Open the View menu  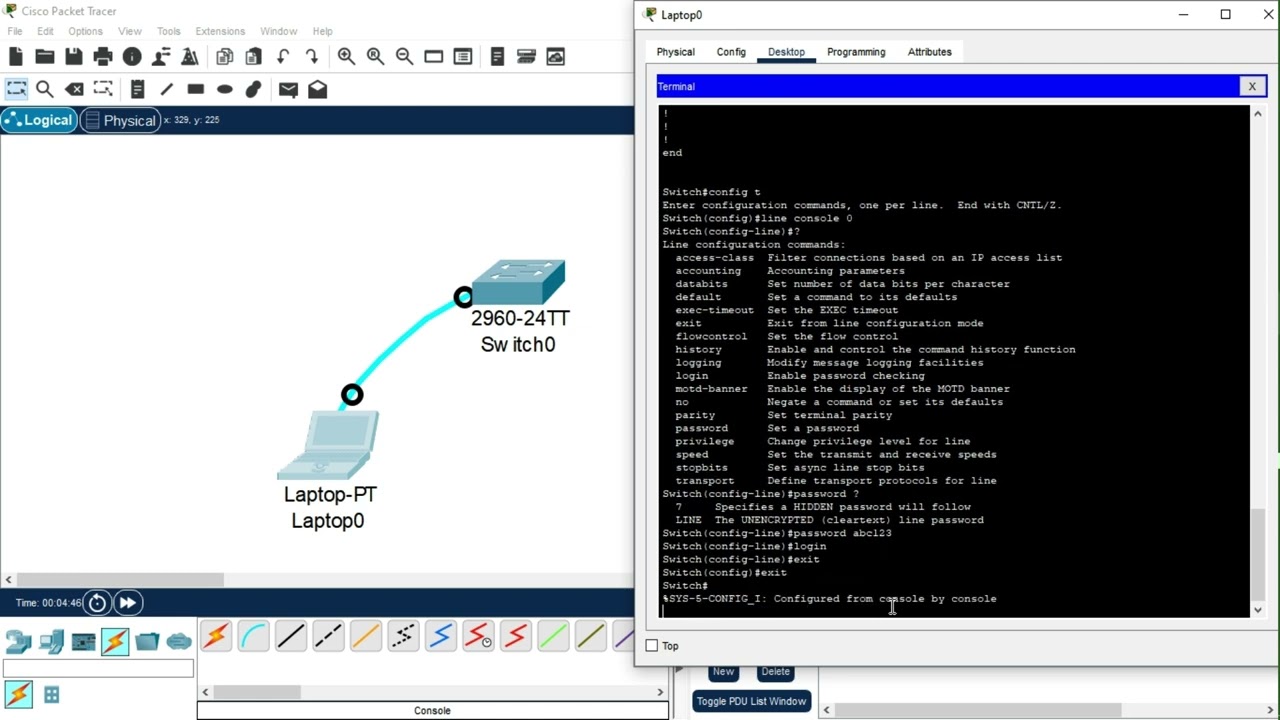(x=130, y=31)
